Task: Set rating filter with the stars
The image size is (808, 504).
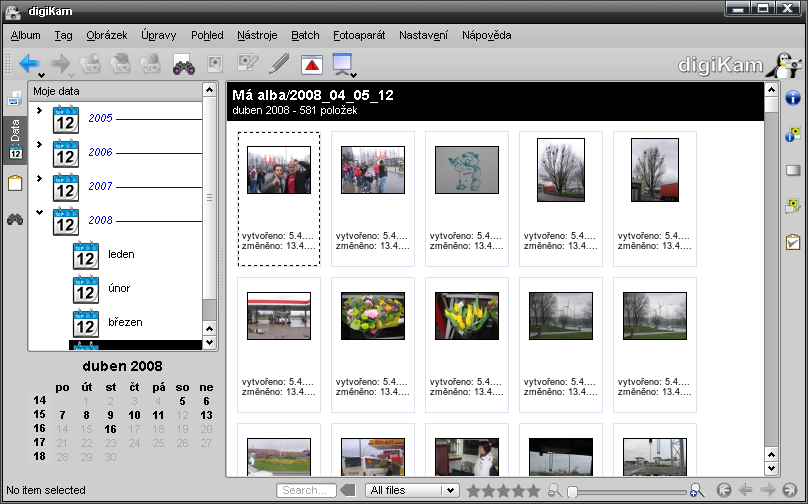Action: pos(503,491)
